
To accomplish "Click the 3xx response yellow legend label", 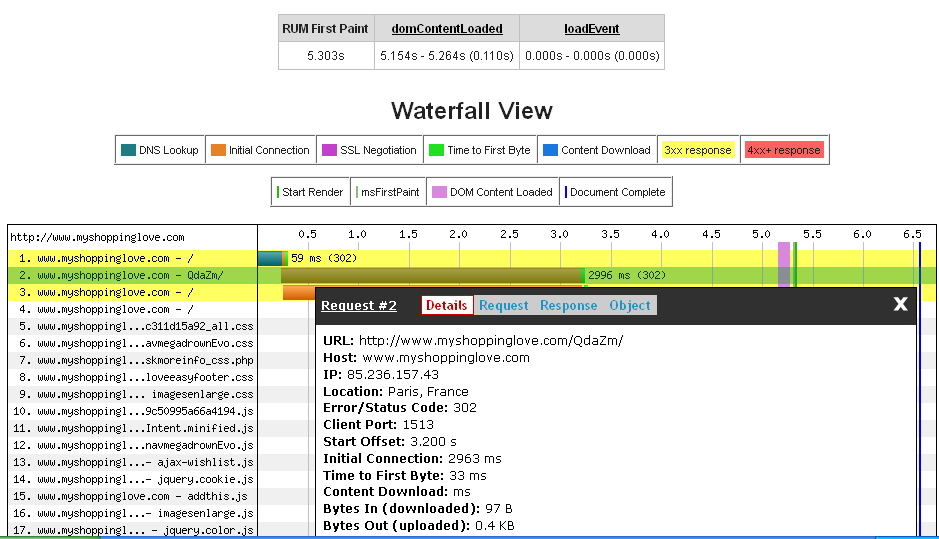I will (x=698, y=150).
